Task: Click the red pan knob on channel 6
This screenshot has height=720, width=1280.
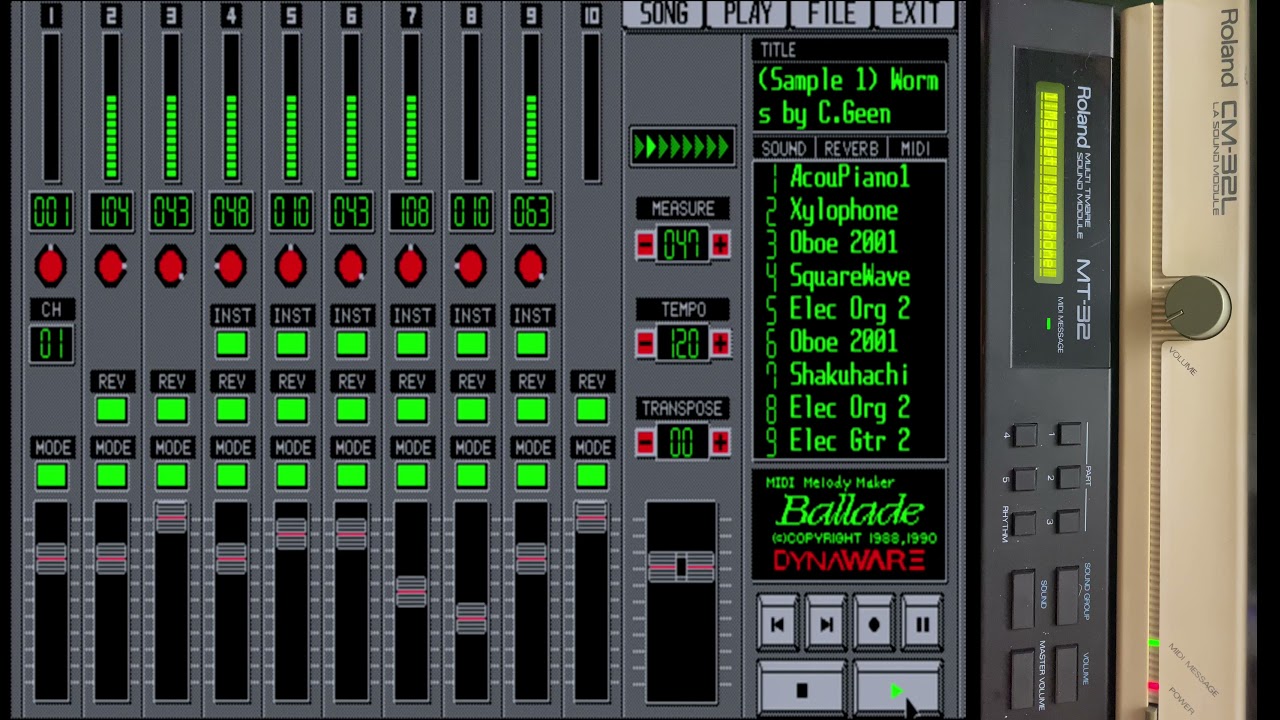Action: coord(351,266)
